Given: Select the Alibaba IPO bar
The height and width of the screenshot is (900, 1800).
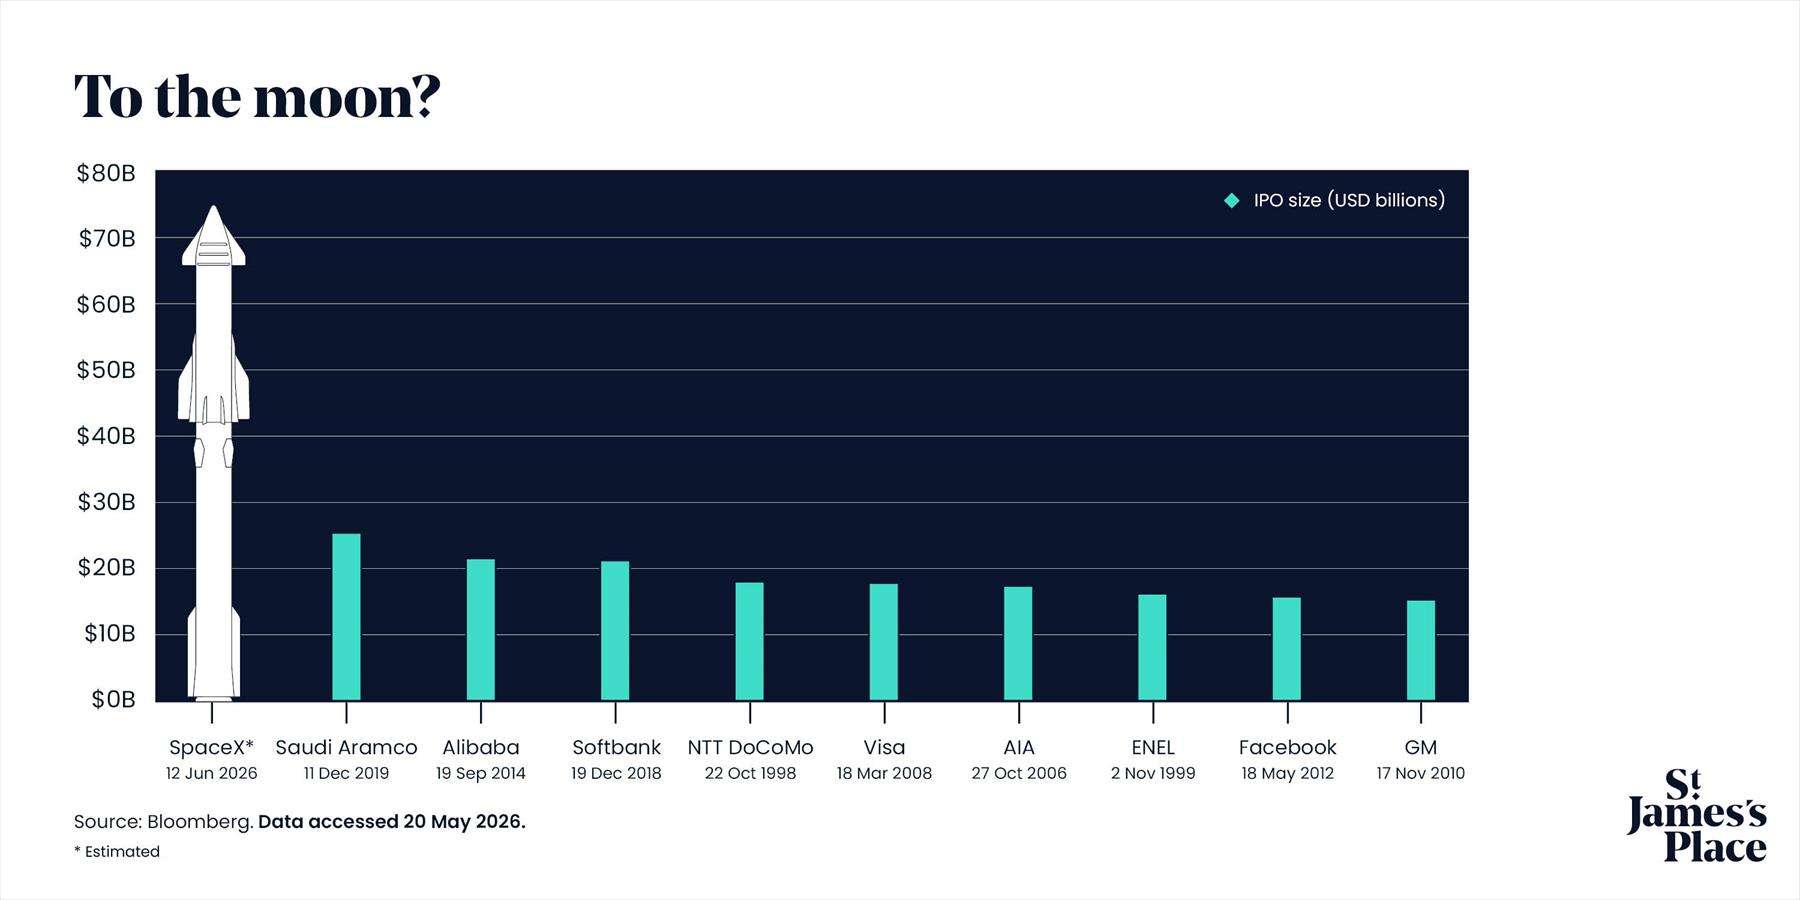Looking at the screenshot, I should click(481, 630).
